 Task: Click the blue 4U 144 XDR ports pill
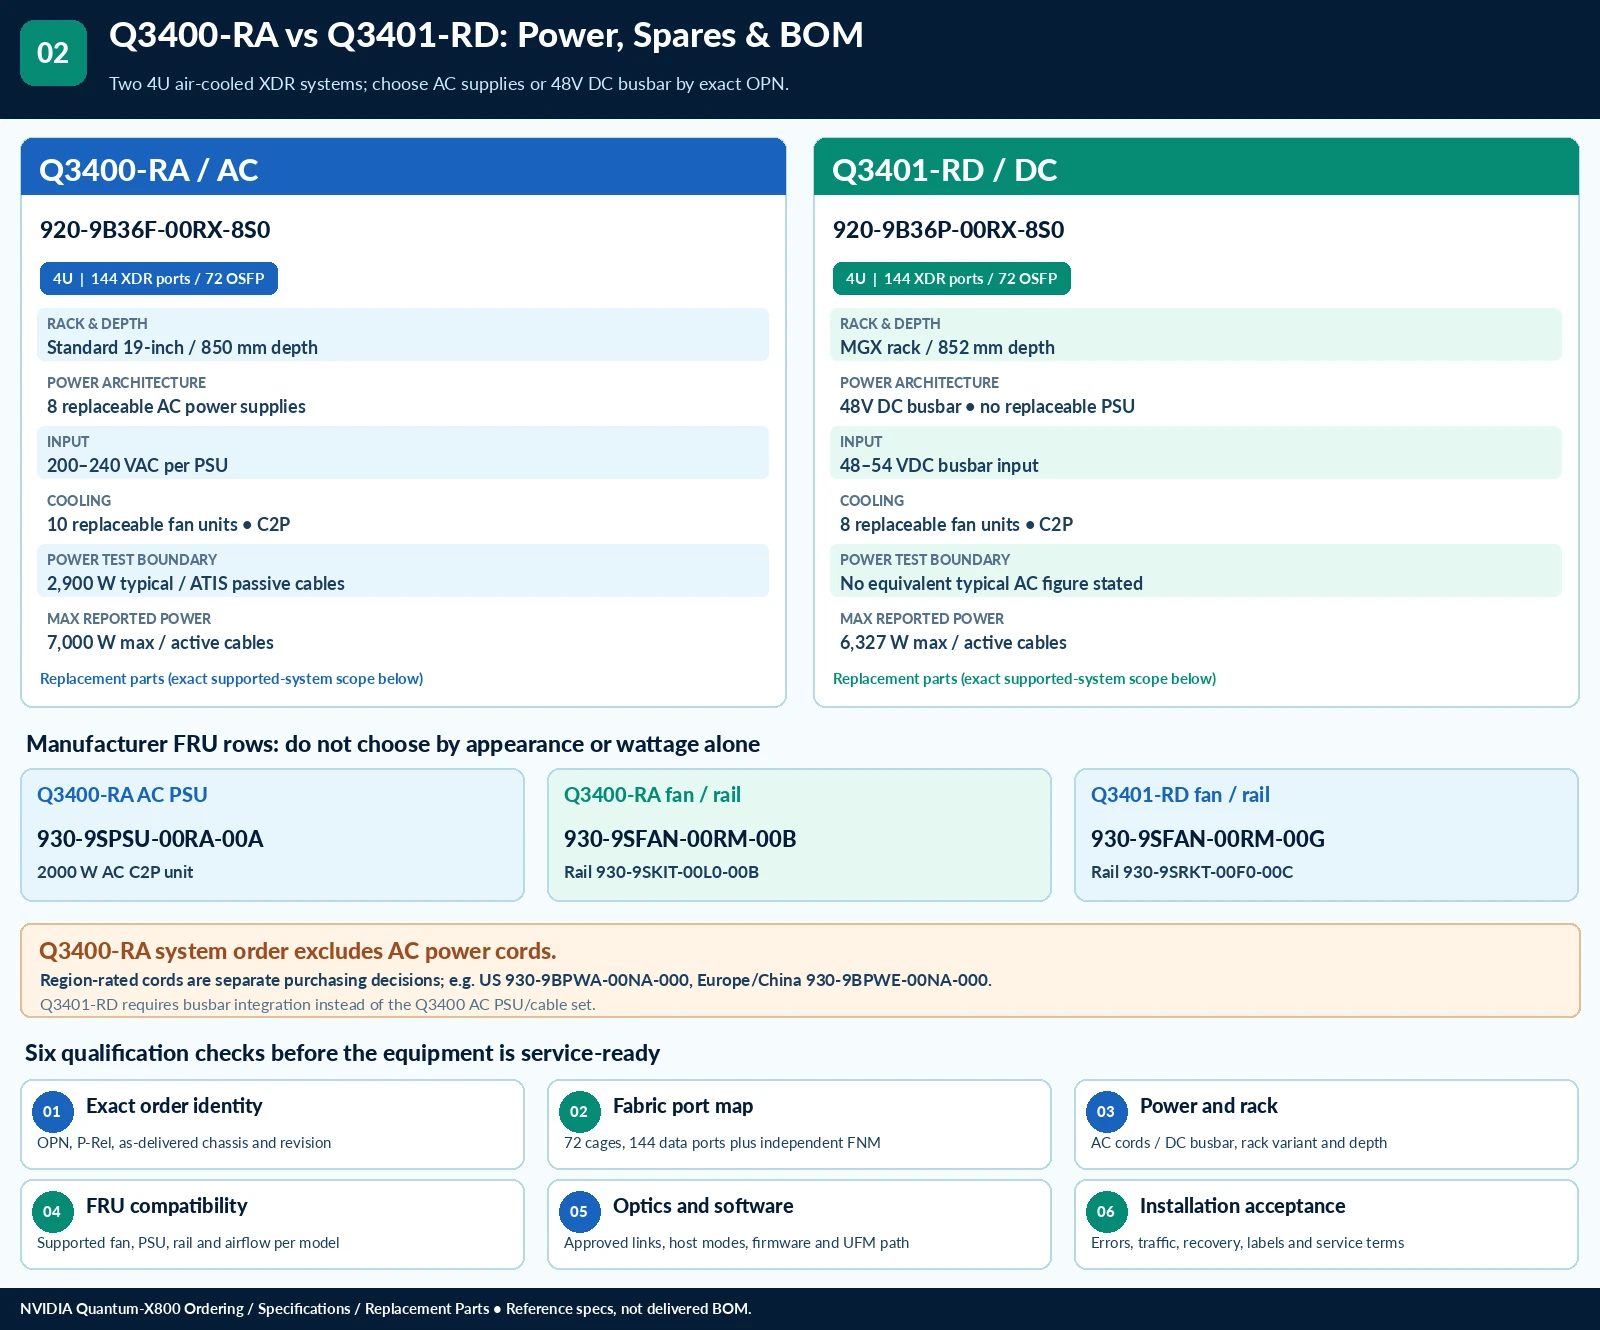pyautogui.click(x=159, y=279)
